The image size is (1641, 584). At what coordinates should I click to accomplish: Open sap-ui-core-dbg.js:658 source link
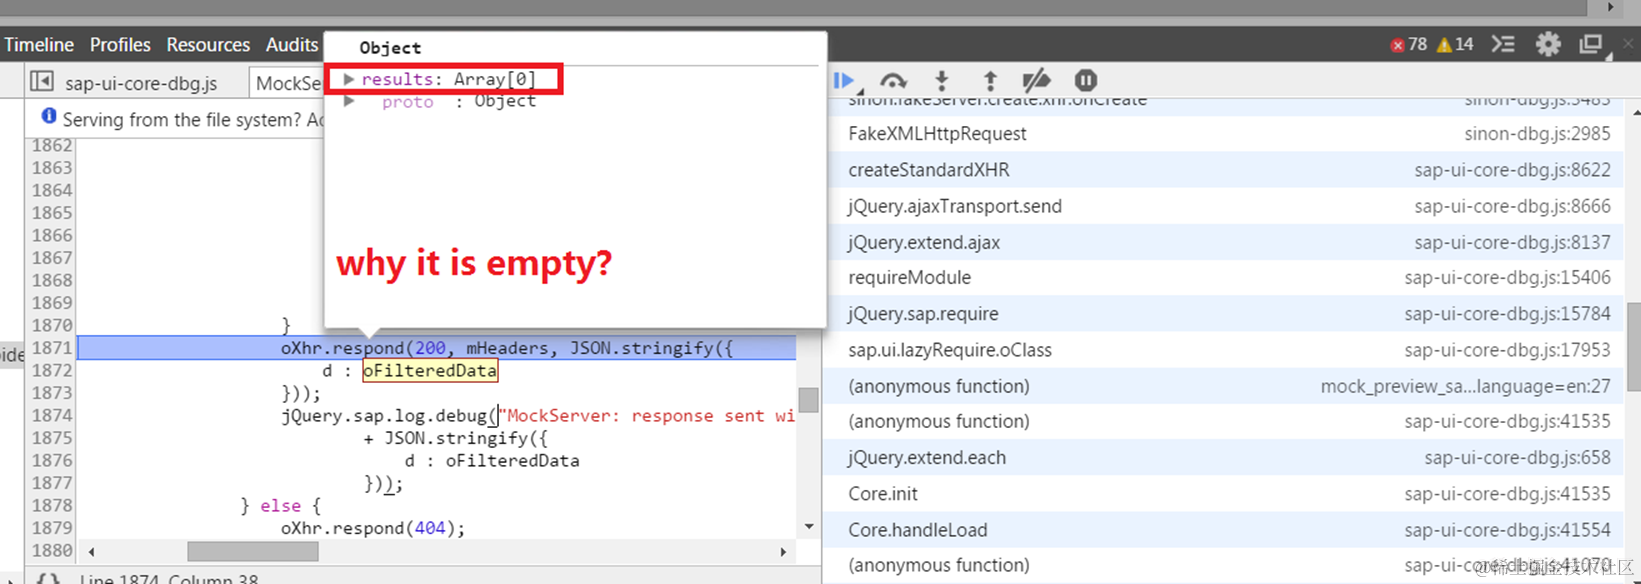tap(1517, 458)
